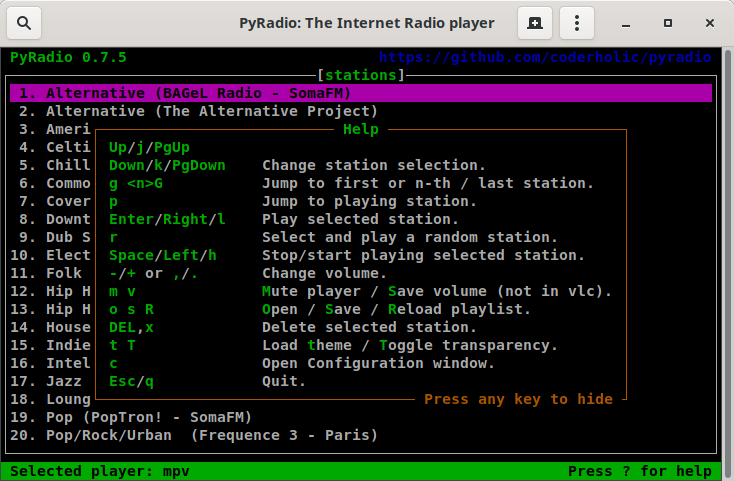
Task: Click station row 17 Jazz
Action: click(x=46, y=381)
